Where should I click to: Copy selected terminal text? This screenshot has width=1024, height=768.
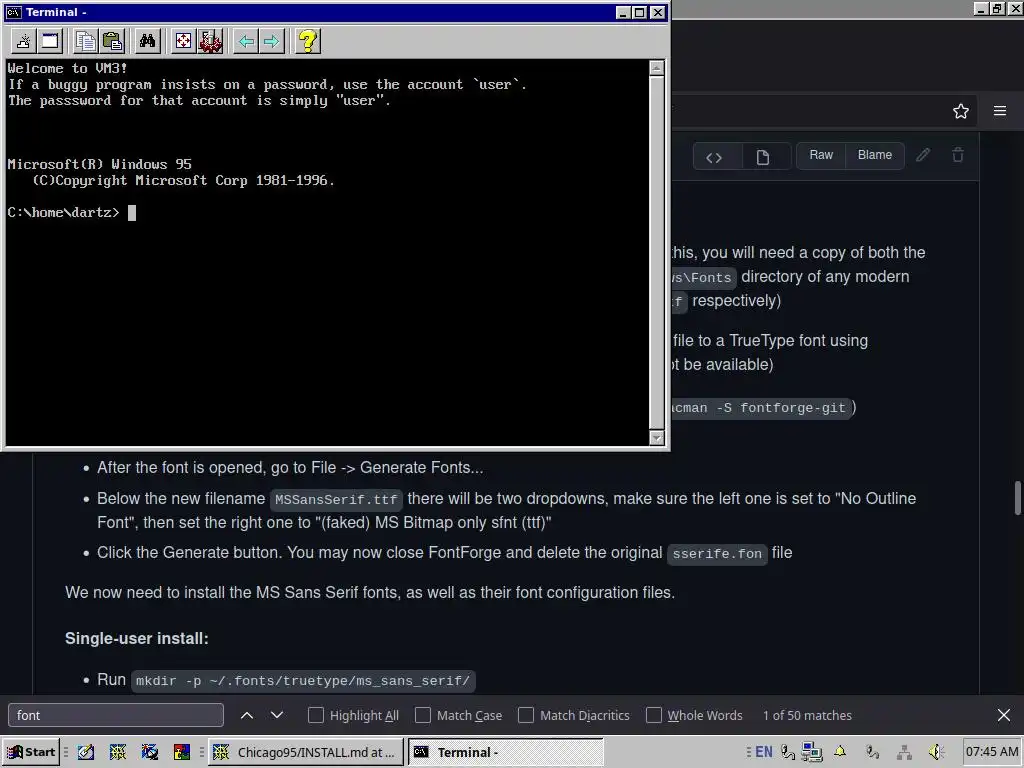coord(85,41)
